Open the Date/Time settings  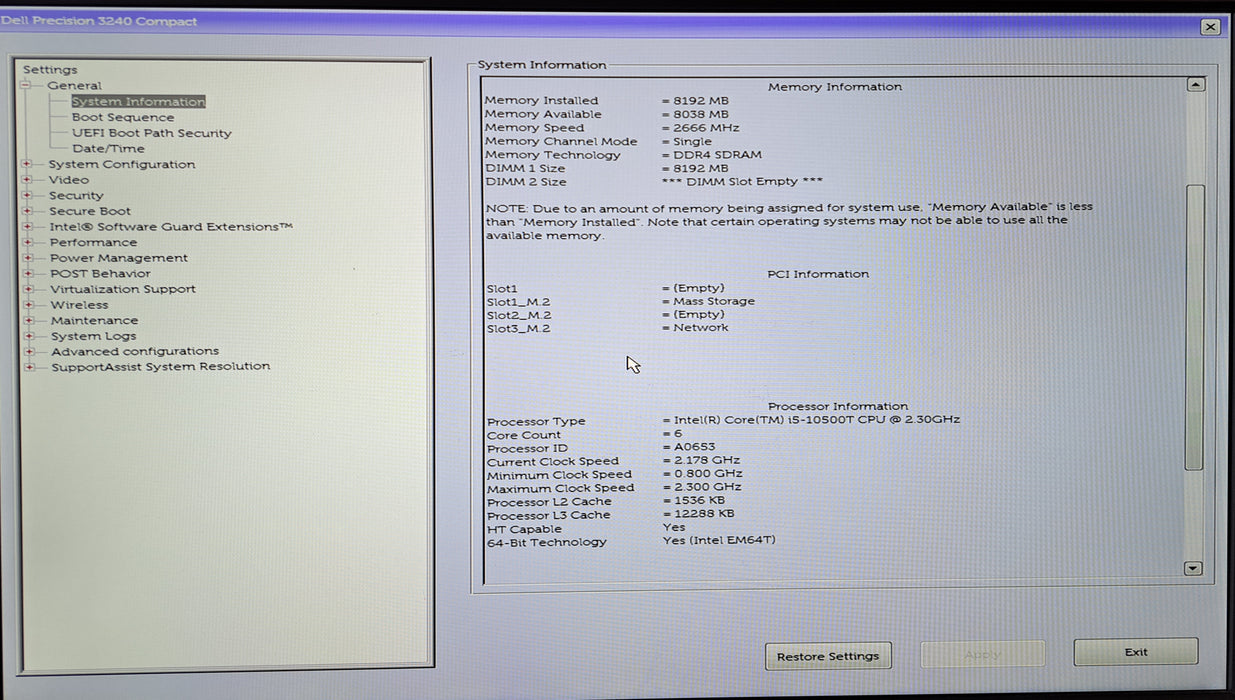108,148
